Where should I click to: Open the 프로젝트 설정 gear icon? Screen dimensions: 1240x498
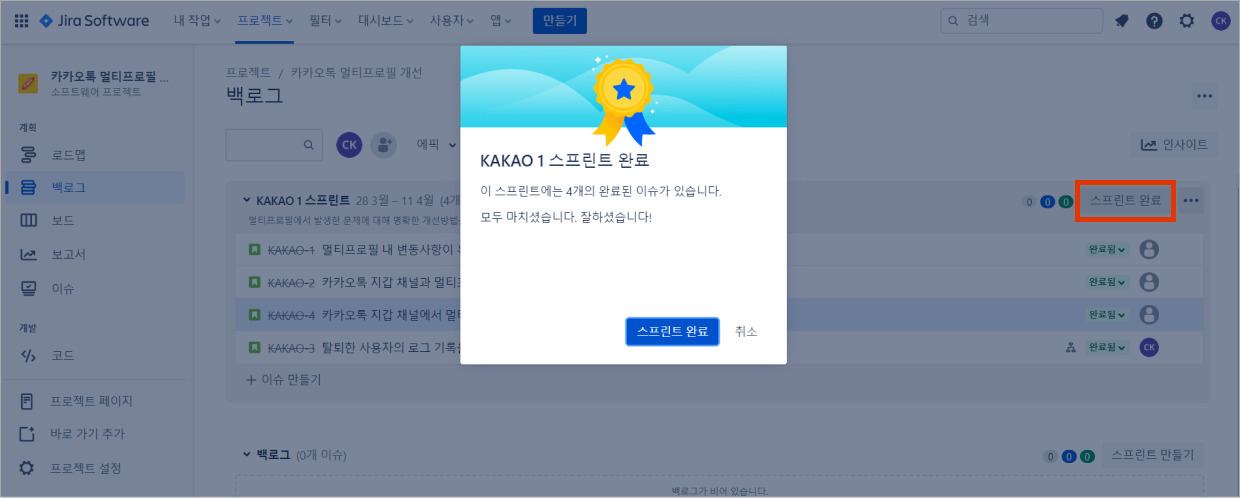pyautogui.click(x=29, y=468)
